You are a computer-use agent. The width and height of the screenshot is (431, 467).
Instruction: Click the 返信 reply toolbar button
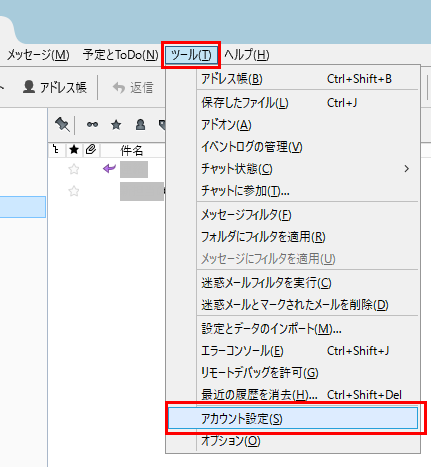133,88
